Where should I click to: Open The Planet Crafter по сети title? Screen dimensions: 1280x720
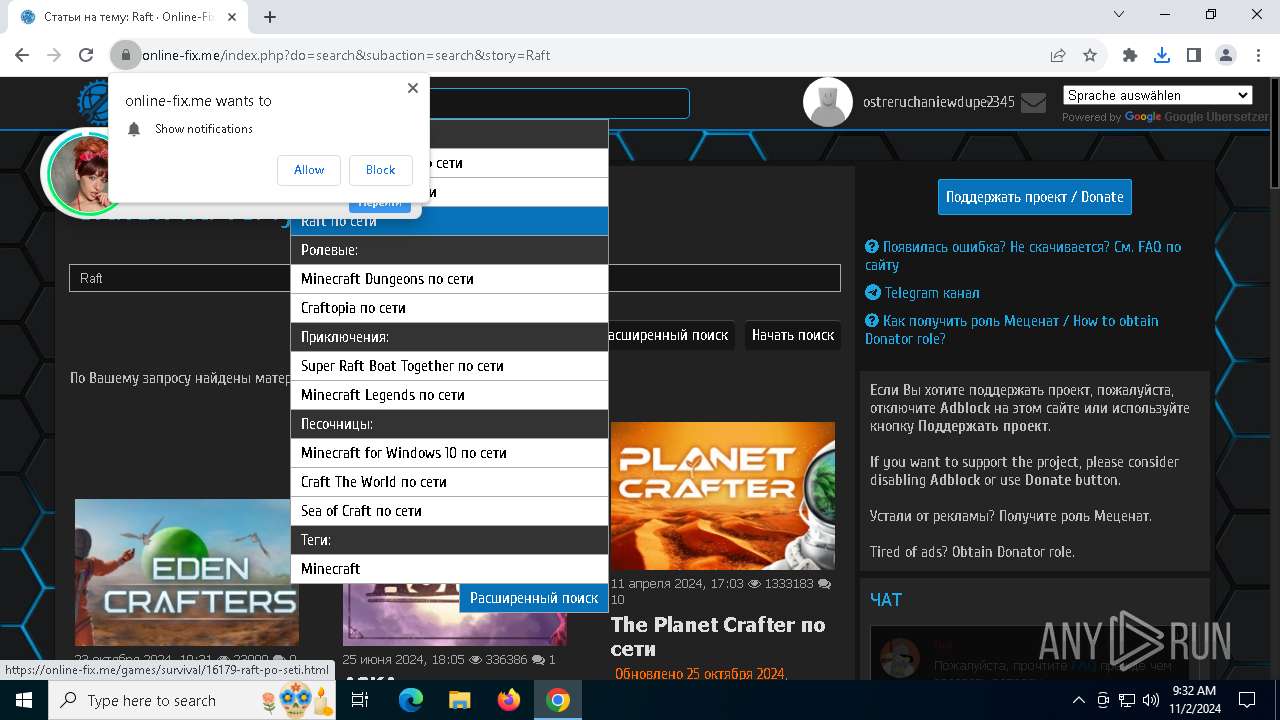click(x=718, y=636)
